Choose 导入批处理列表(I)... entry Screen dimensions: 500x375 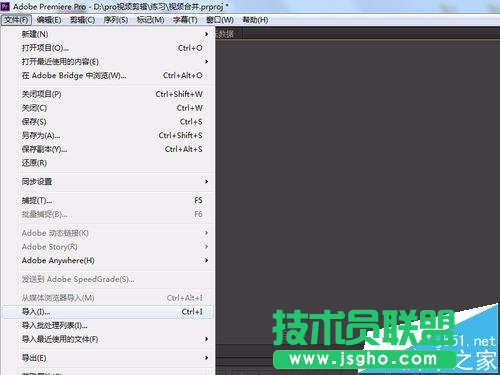click(107, 326)
